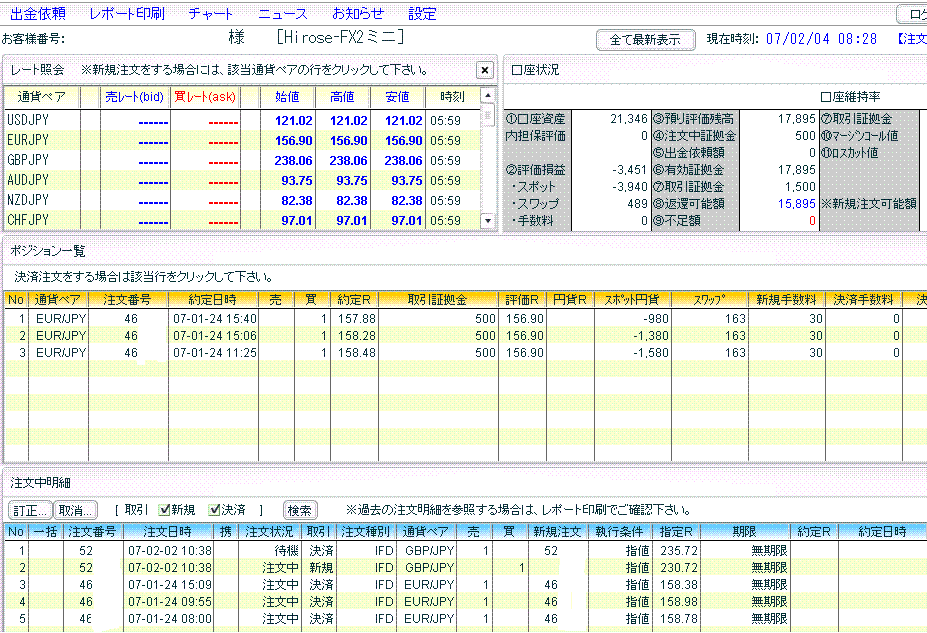This screenshot has width=927, height=633.
Task: Toggle the 新規 checkbox
Action: click(x=164, y=509)
